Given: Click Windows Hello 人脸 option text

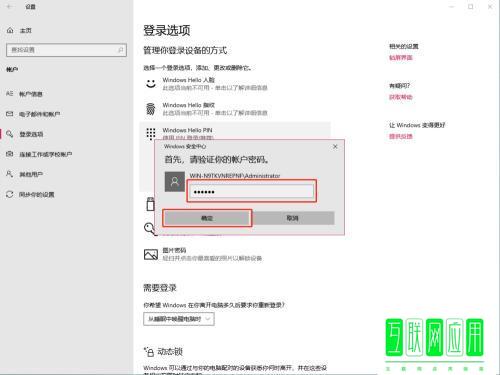Looking at the screenshot, I should (189, 80).
